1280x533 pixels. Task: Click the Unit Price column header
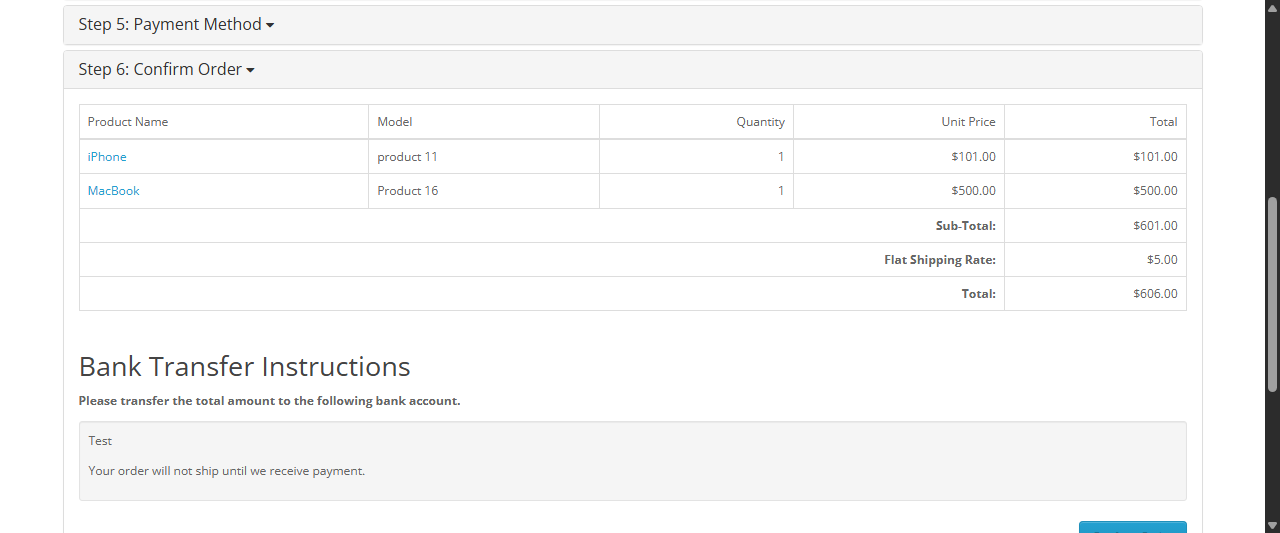point(967,122)
